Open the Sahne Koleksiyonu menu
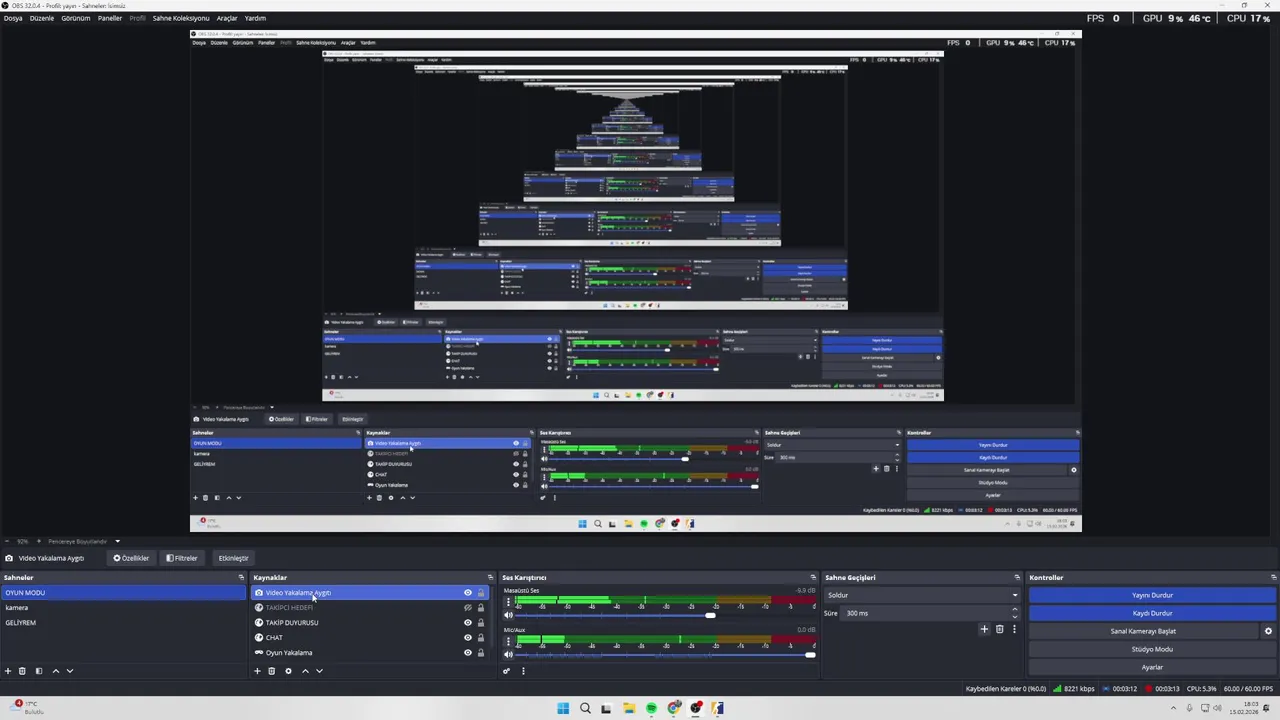1280x720 pixels. (x=181, y=18)
